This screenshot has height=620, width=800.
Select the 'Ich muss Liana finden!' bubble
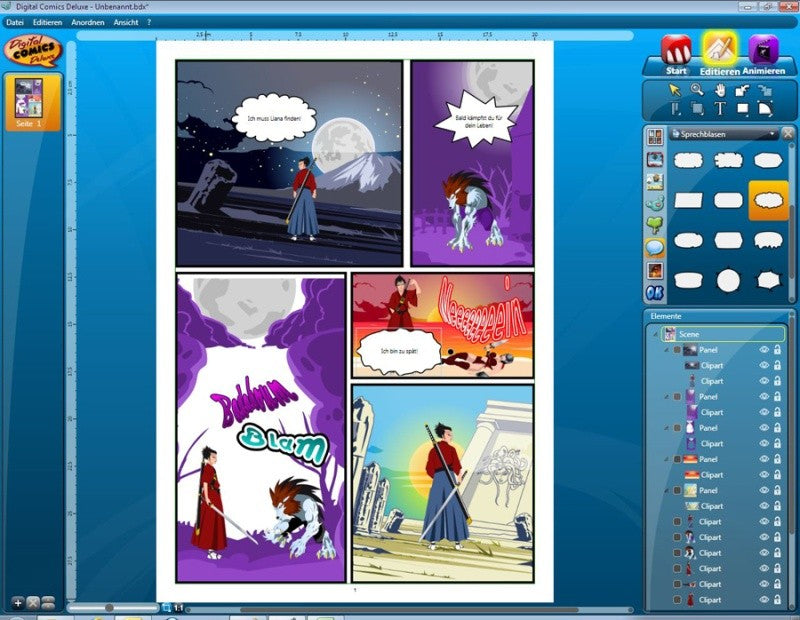point(274,118)
